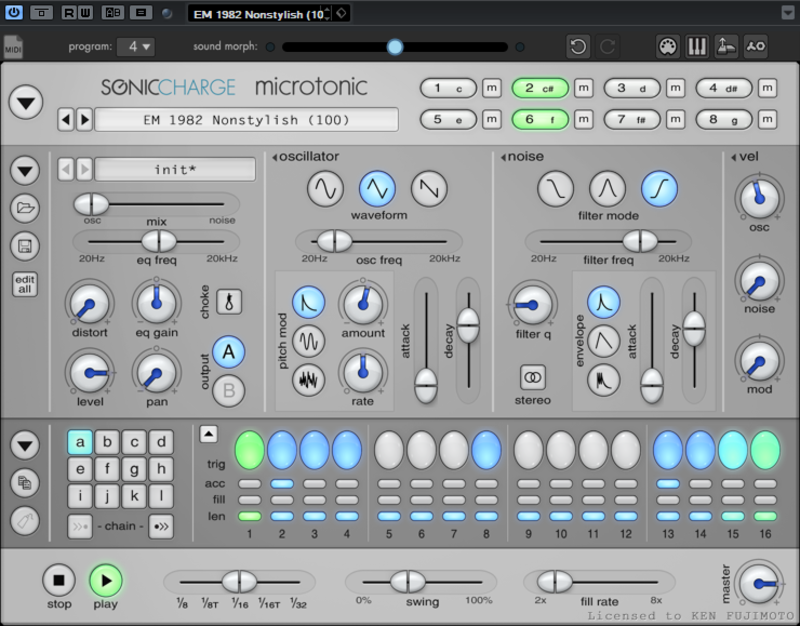Toggle trigger on step 5
This screenshot has width=800, height=626.
click(x=389, y=450)
